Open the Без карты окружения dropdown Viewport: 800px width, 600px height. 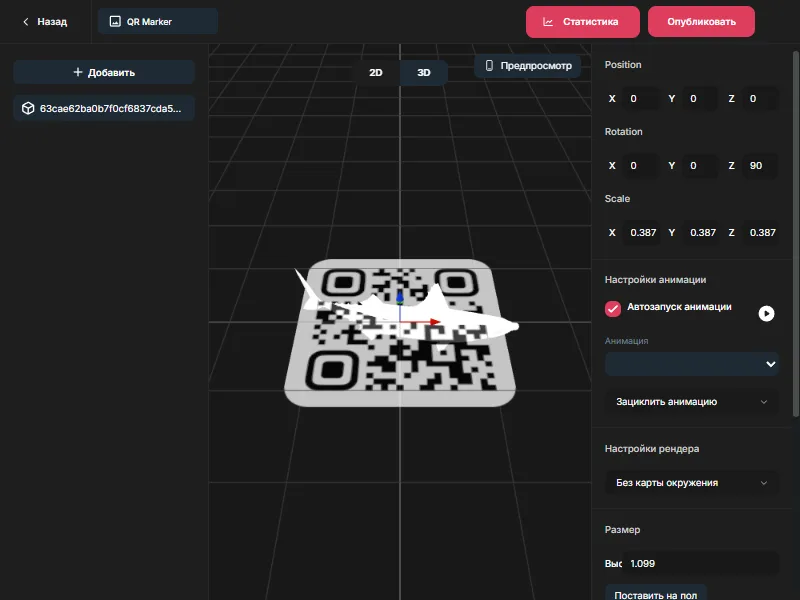click(x=692, y=483)
